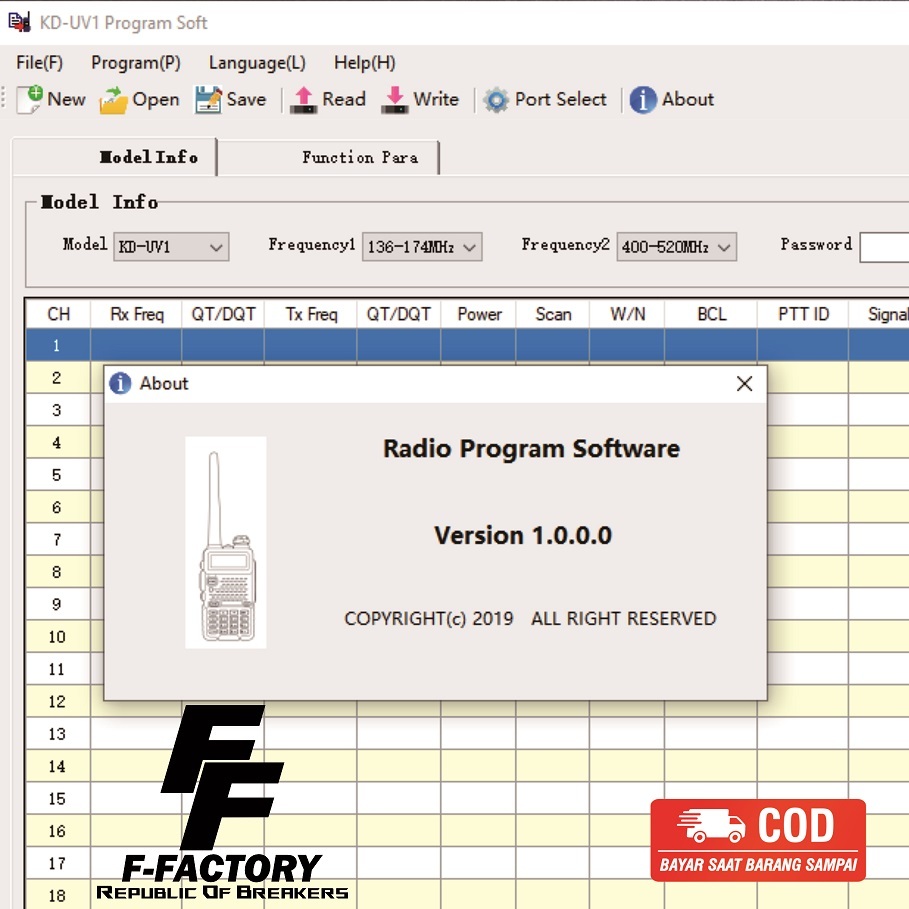Screen dimensions: 909x909
Task: Save the codeplug using the Save icon
Action: (210, 99)
